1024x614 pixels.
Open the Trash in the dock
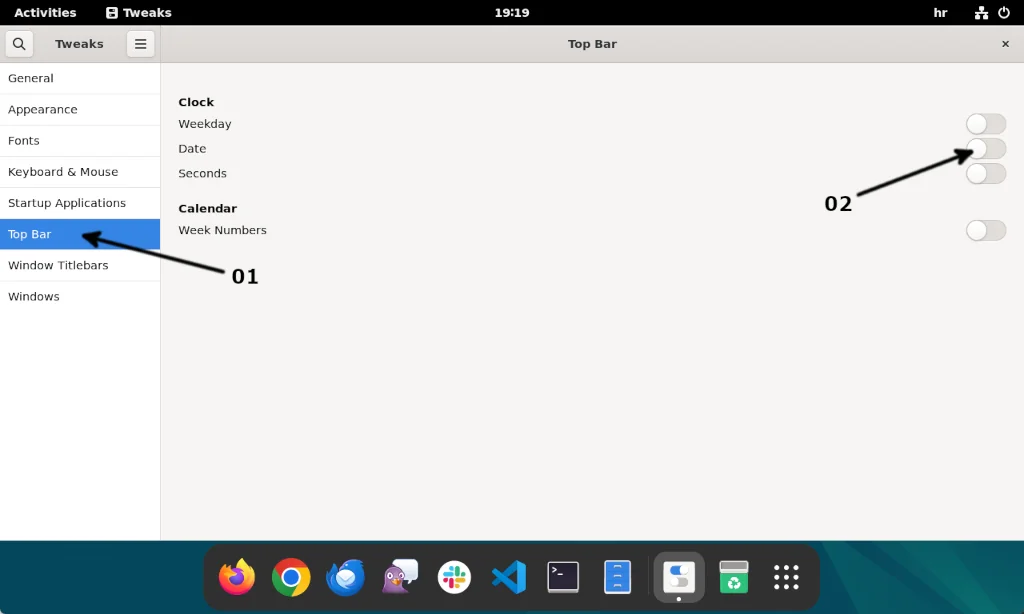pos(733,577)
